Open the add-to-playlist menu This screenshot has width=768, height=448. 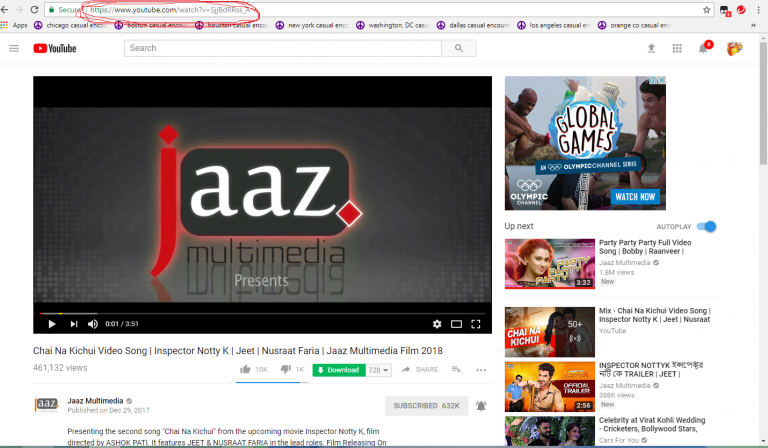(x=456, y=370)
